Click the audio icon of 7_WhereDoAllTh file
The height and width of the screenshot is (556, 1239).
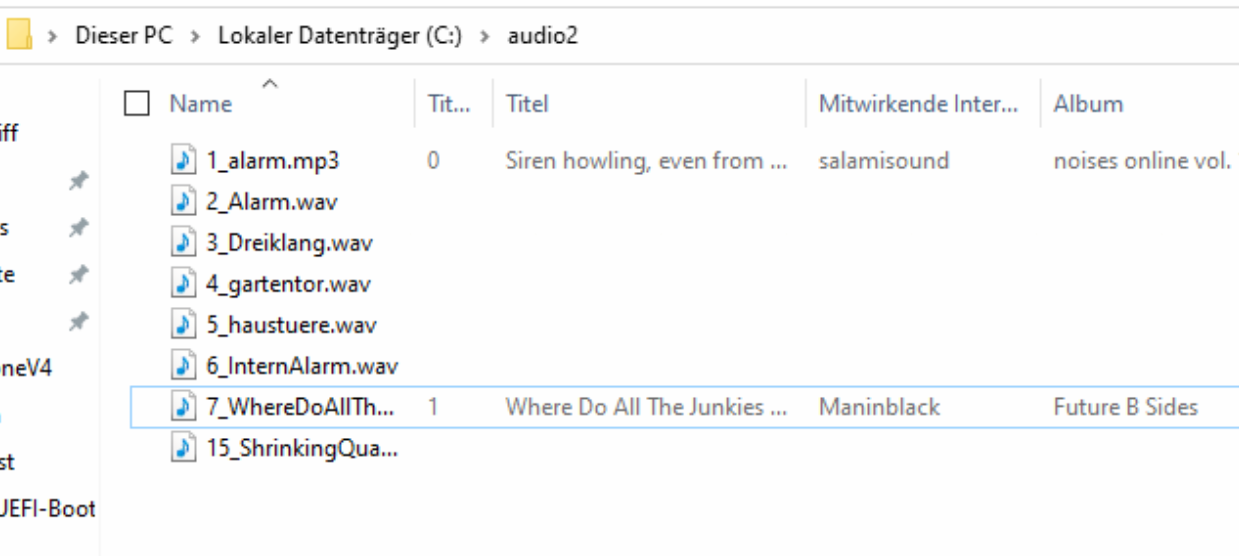[x=182, y=407]
